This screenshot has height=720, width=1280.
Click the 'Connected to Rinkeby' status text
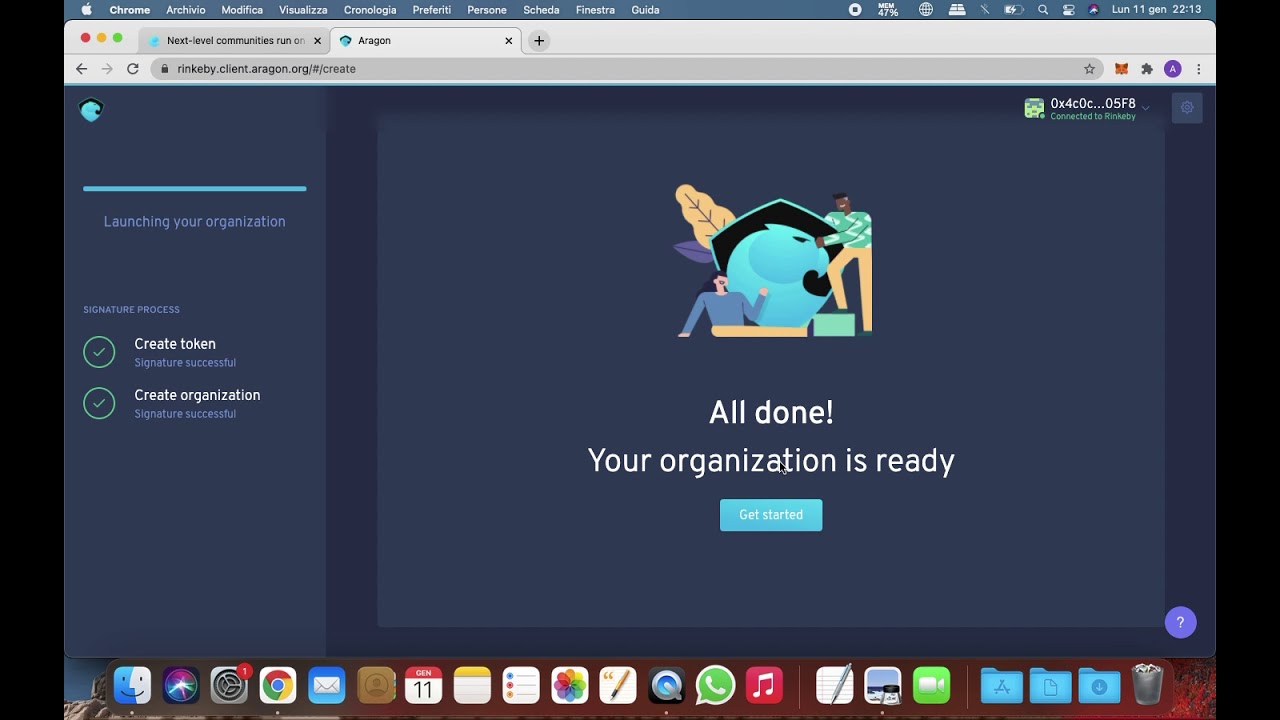(1093, 117)
